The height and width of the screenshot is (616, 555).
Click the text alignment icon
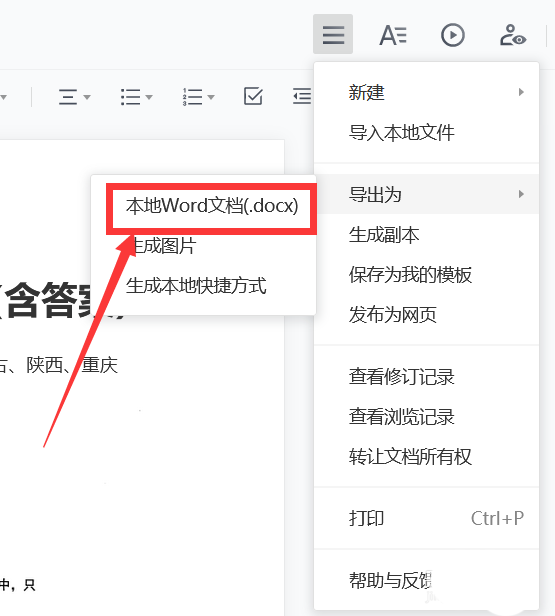tap(68, 97)
